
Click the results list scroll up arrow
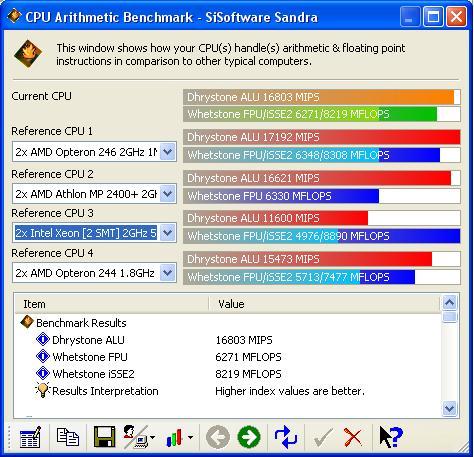(449, 303)
